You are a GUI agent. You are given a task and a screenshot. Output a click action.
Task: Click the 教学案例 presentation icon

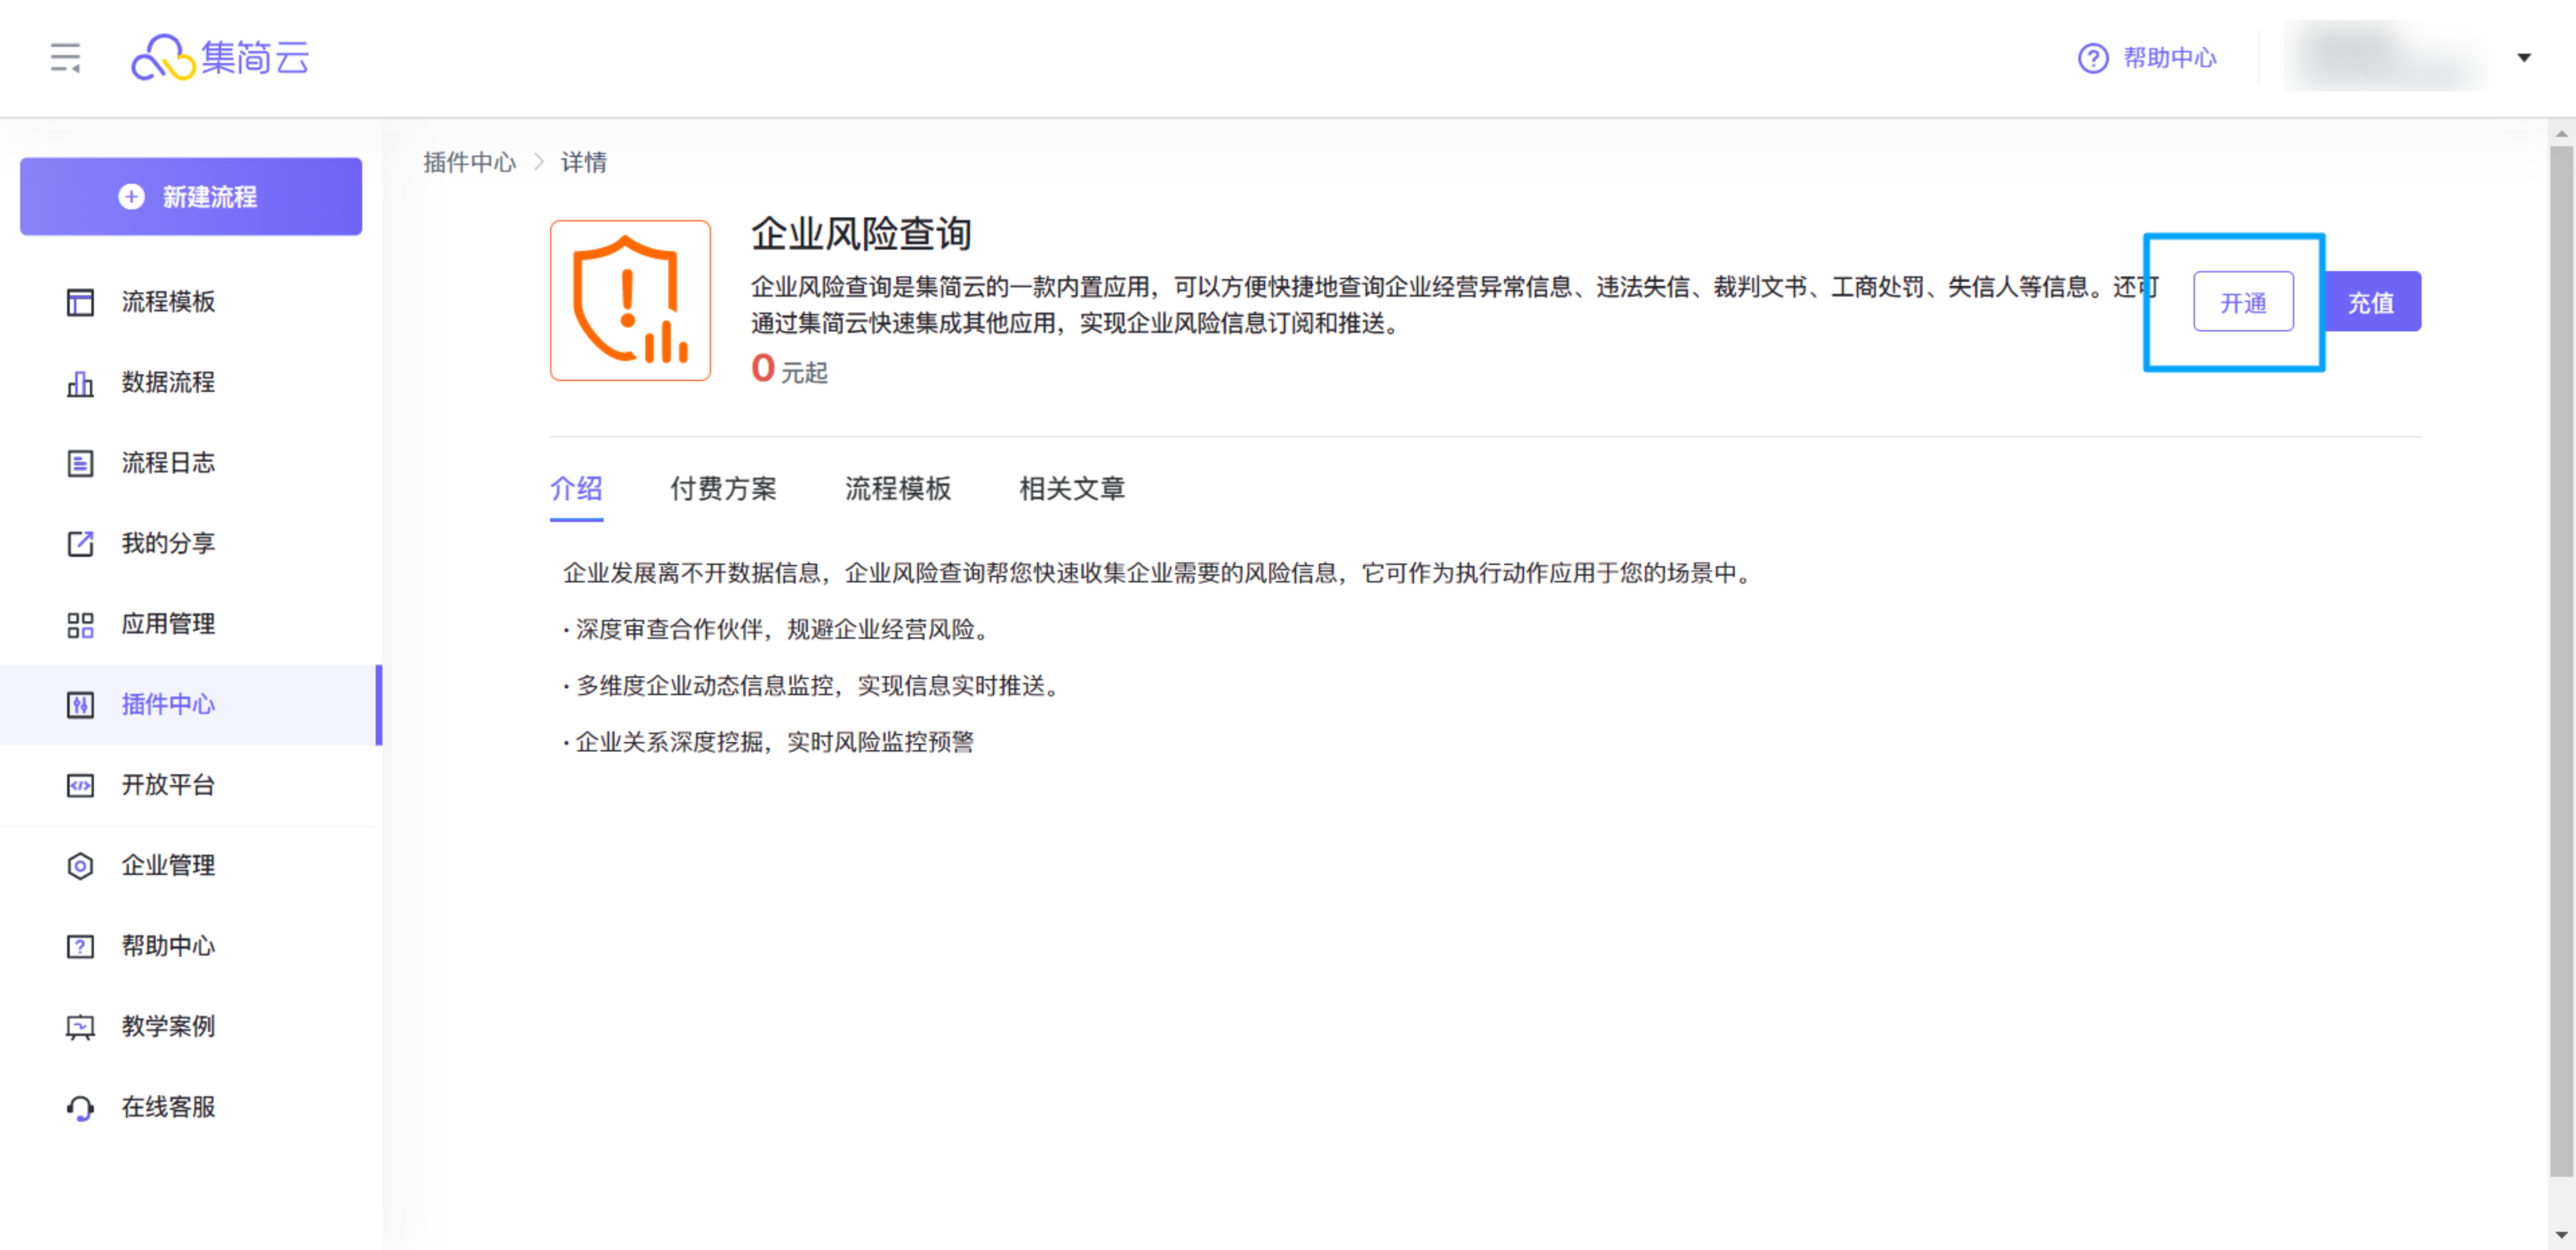[80, 1027]
